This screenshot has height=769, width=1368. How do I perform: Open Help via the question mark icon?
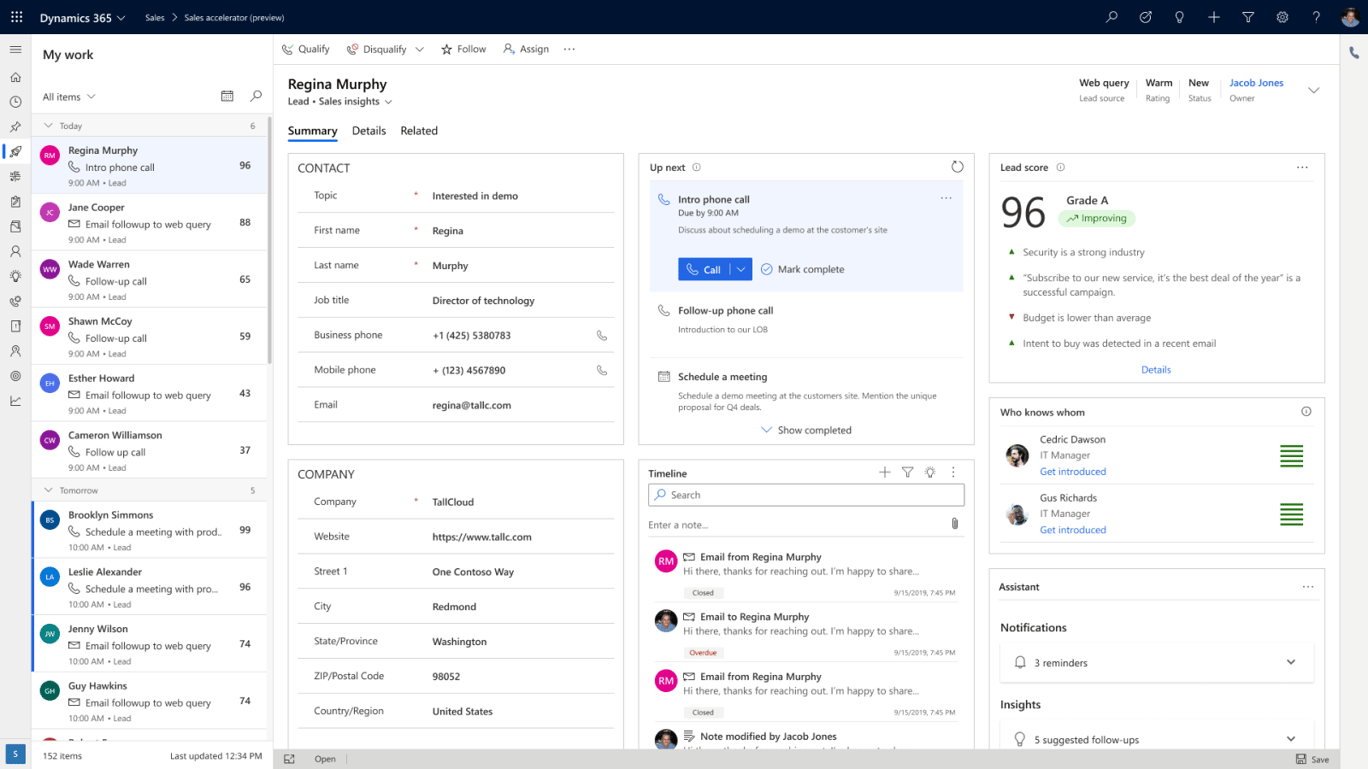(x=1315, y=17)
